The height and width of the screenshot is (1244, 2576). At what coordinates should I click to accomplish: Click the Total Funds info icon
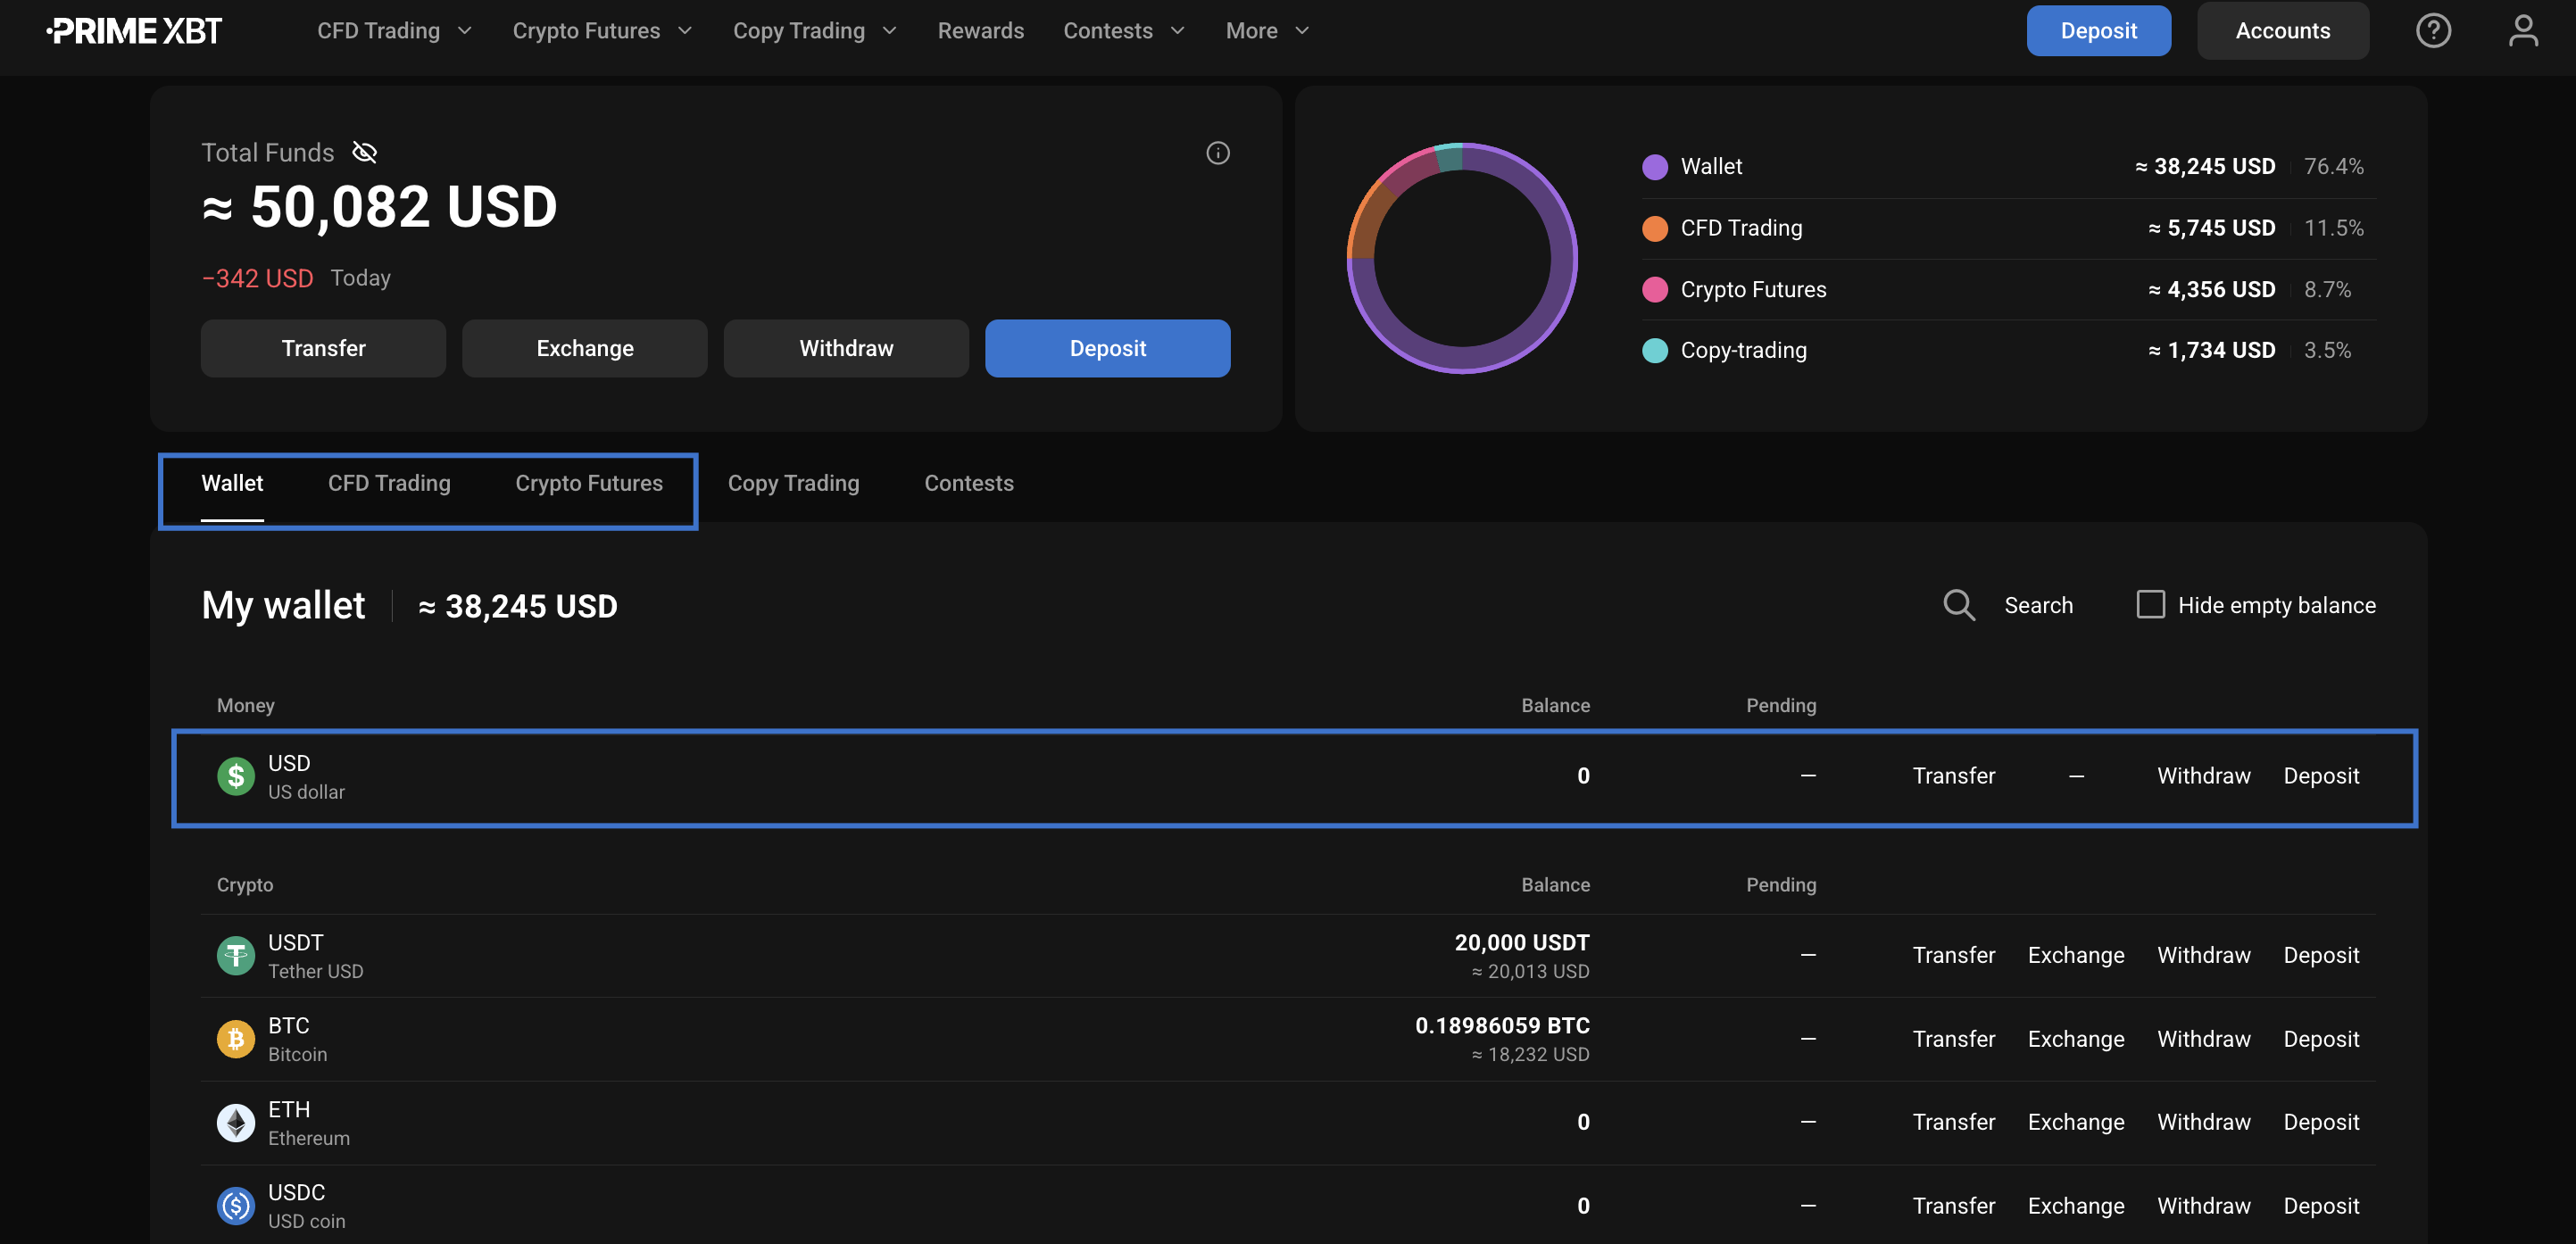coord(1217,153)
